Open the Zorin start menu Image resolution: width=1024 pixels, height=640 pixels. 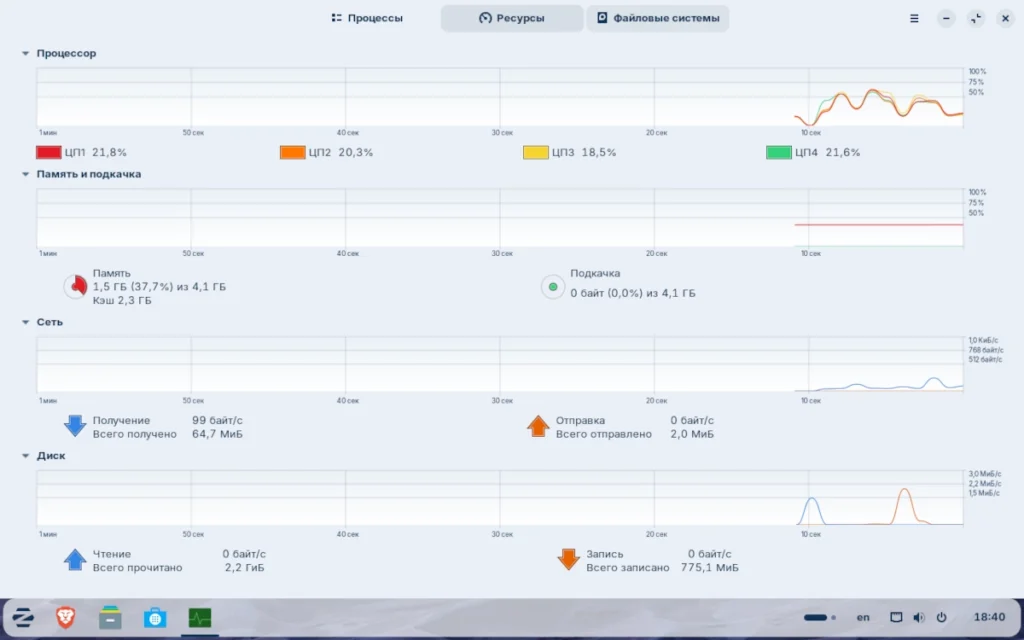[24, 617]
